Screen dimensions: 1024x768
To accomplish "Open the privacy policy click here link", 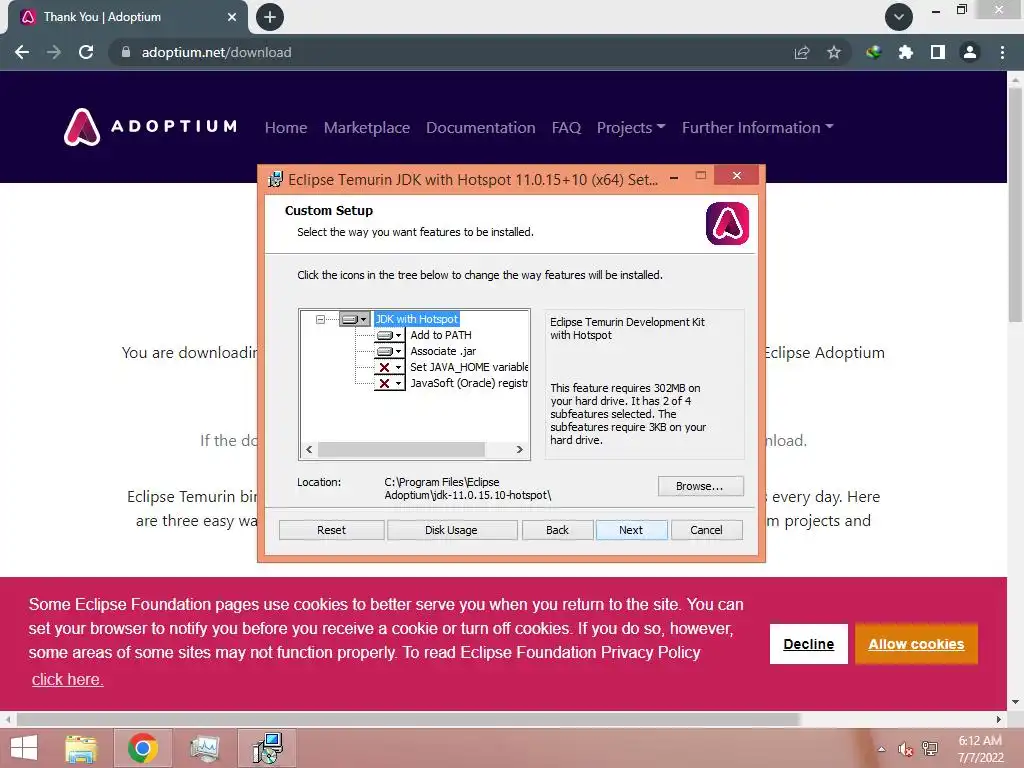I will 67,679.
